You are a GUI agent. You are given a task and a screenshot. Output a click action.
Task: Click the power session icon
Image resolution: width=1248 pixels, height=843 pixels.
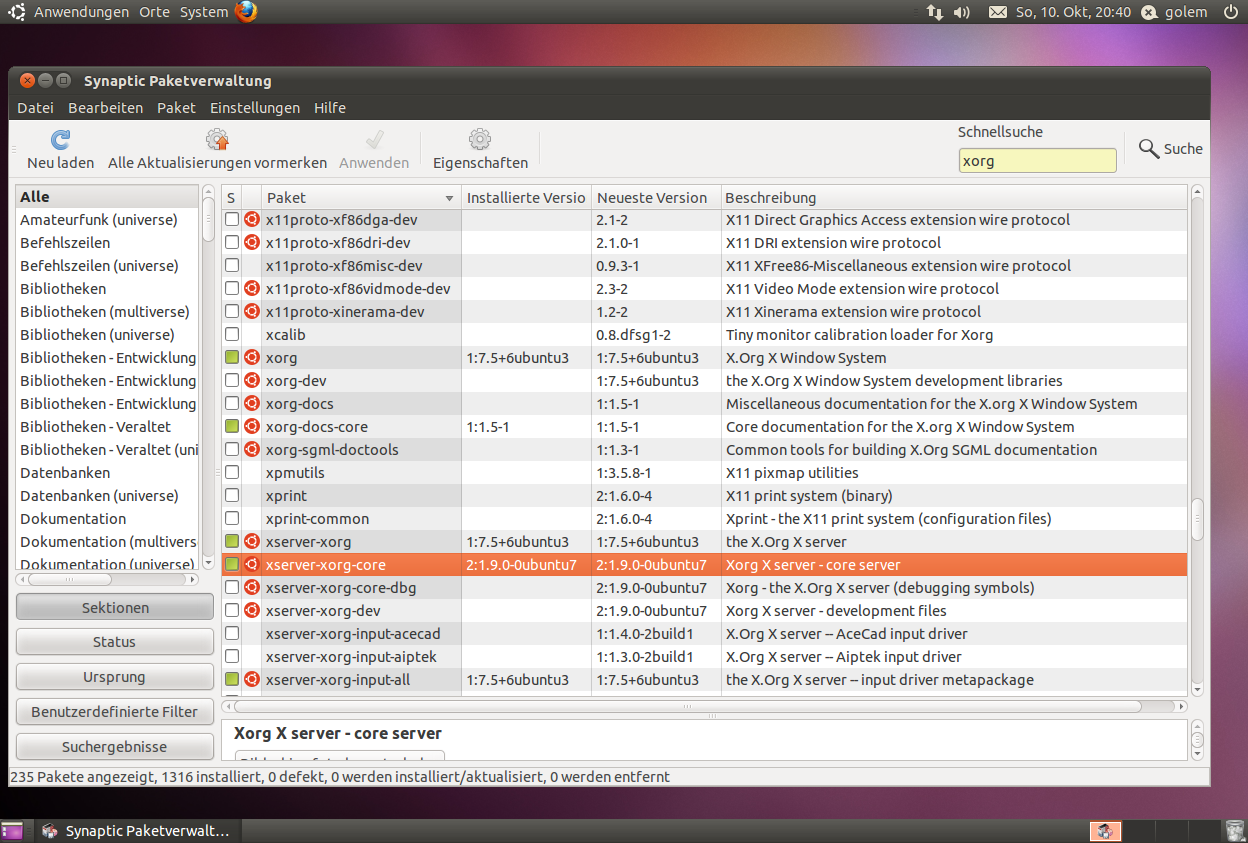tap(1230, 12)
